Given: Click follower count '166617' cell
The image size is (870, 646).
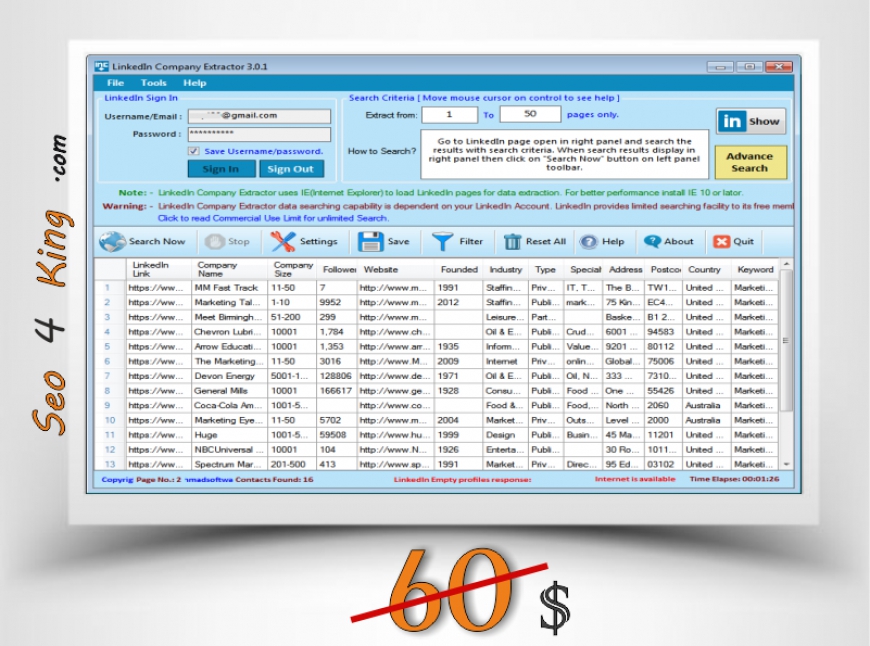Looking at the screenshot, I should (x=336, y=391).
